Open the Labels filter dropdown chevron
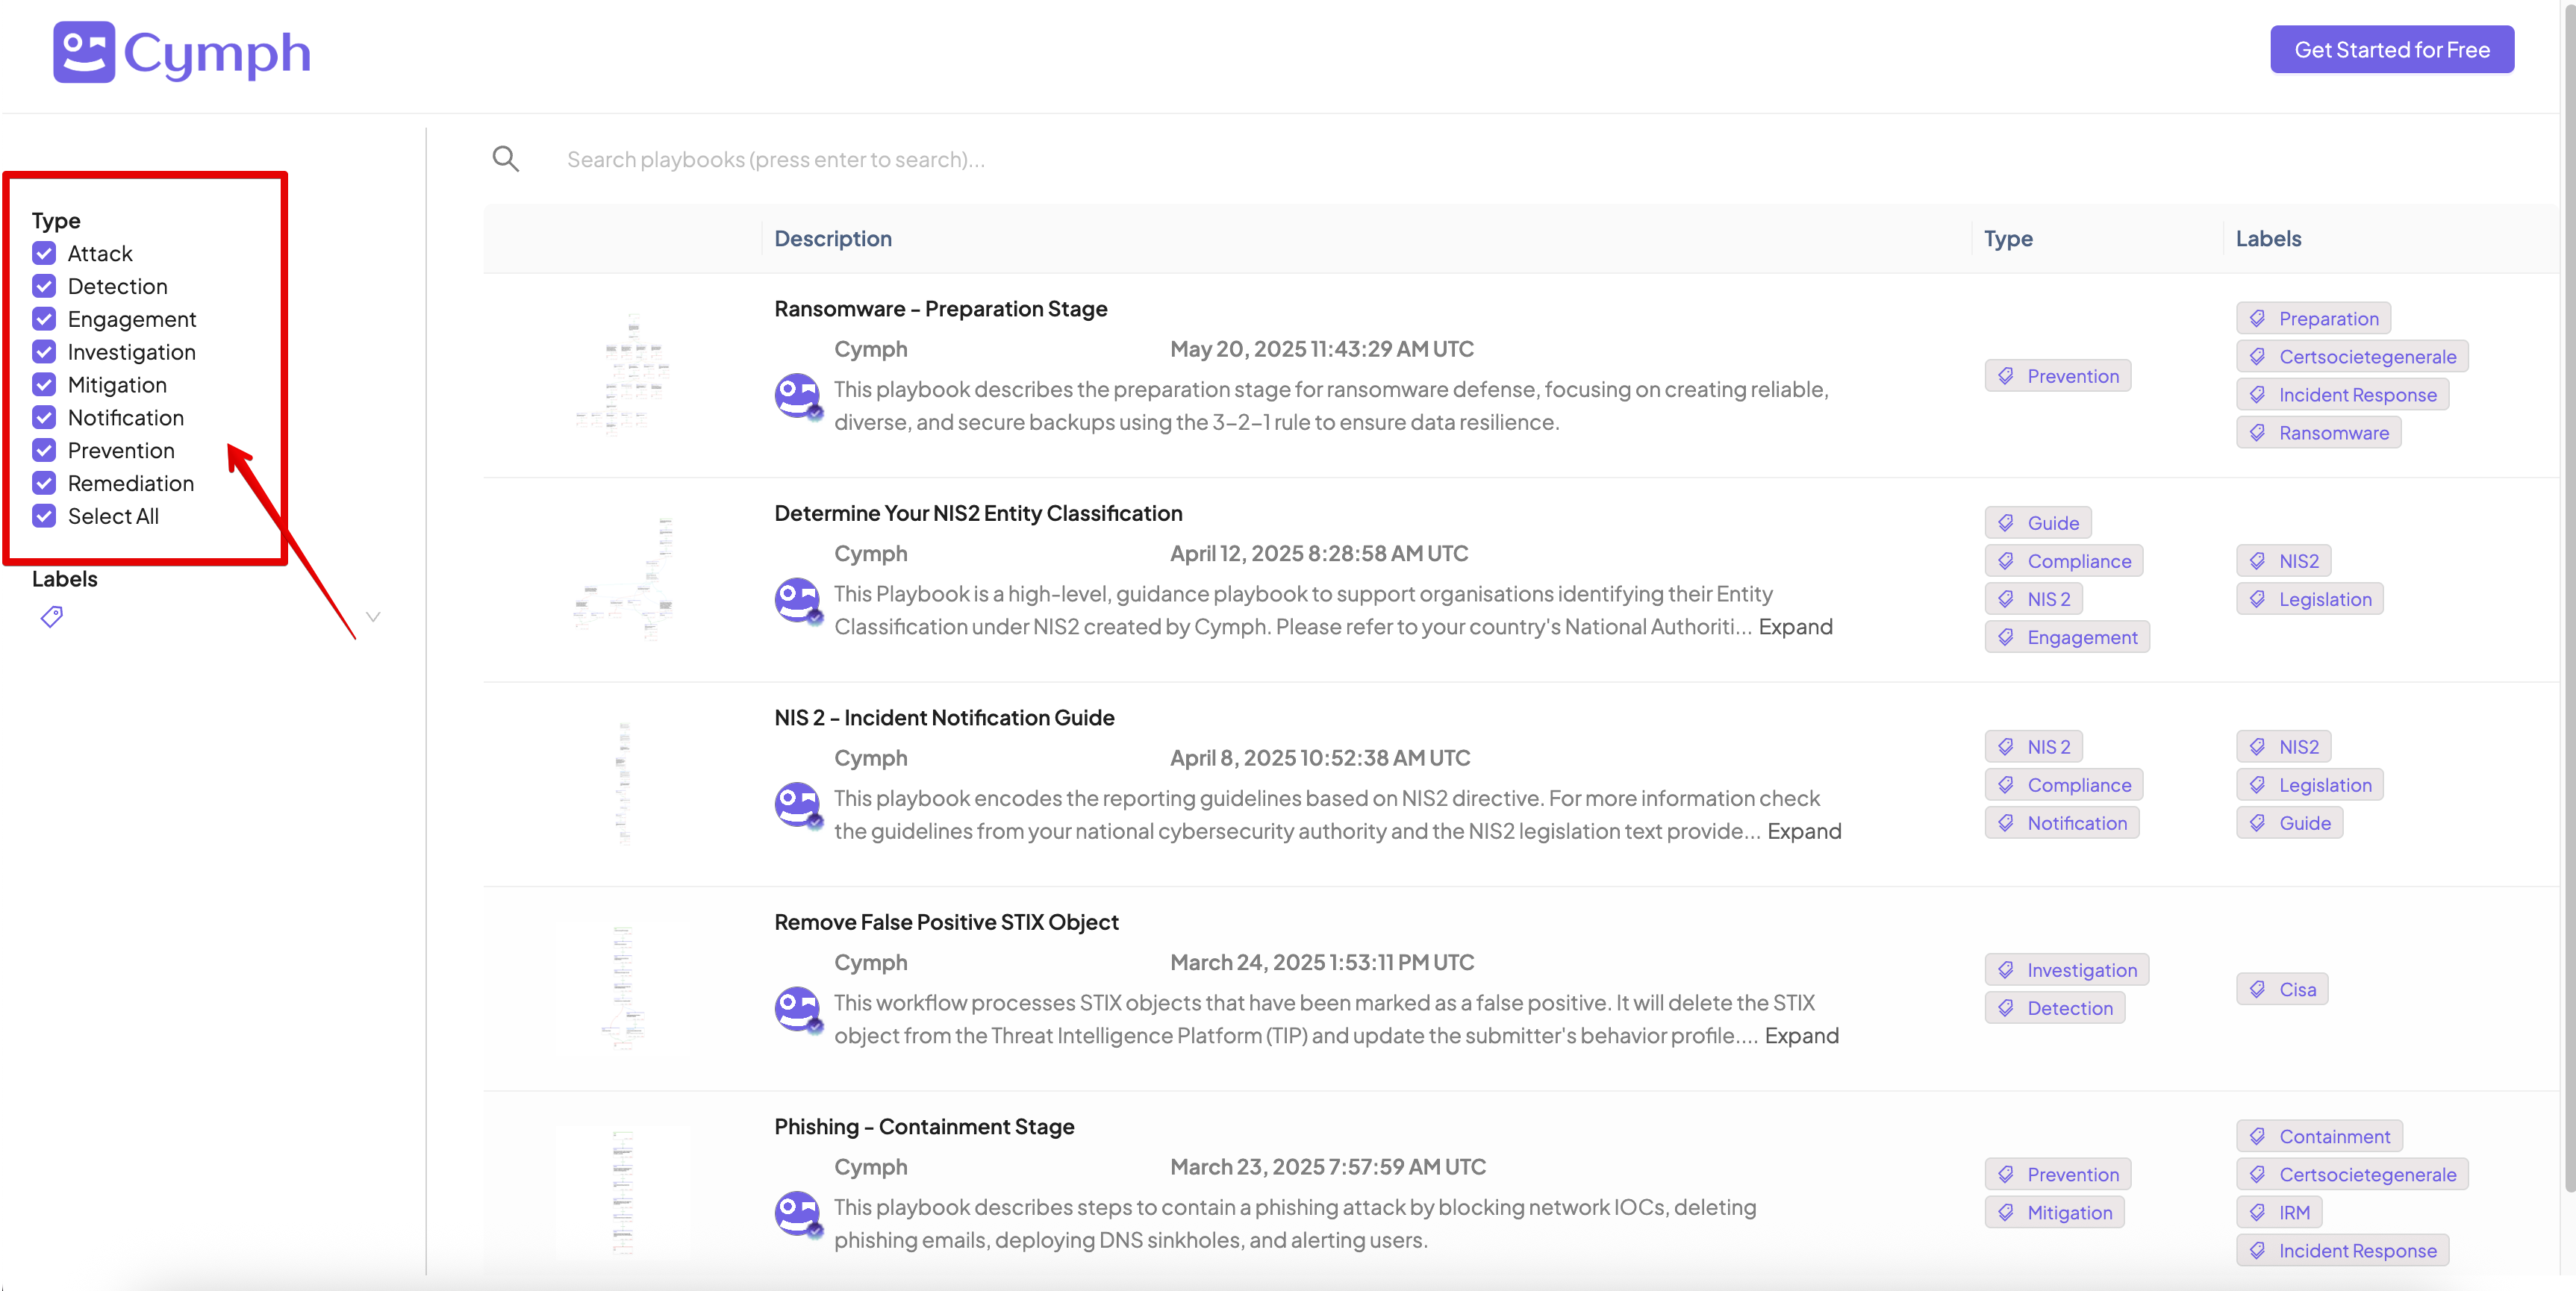 [x=373, y=617]
